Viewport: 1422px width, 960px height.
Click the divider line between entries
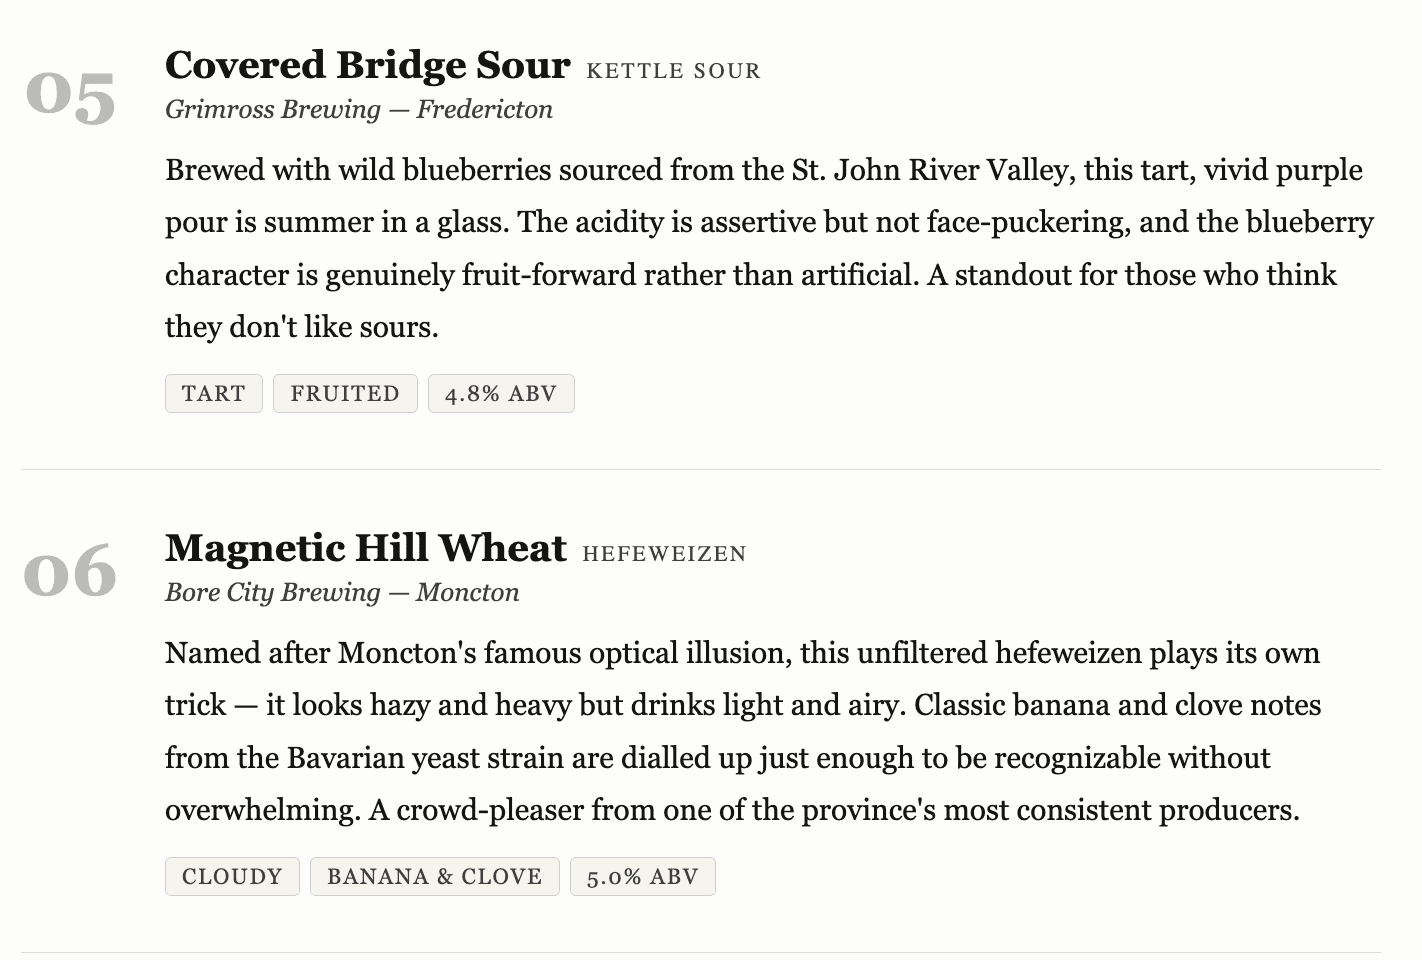coord(700,469)
